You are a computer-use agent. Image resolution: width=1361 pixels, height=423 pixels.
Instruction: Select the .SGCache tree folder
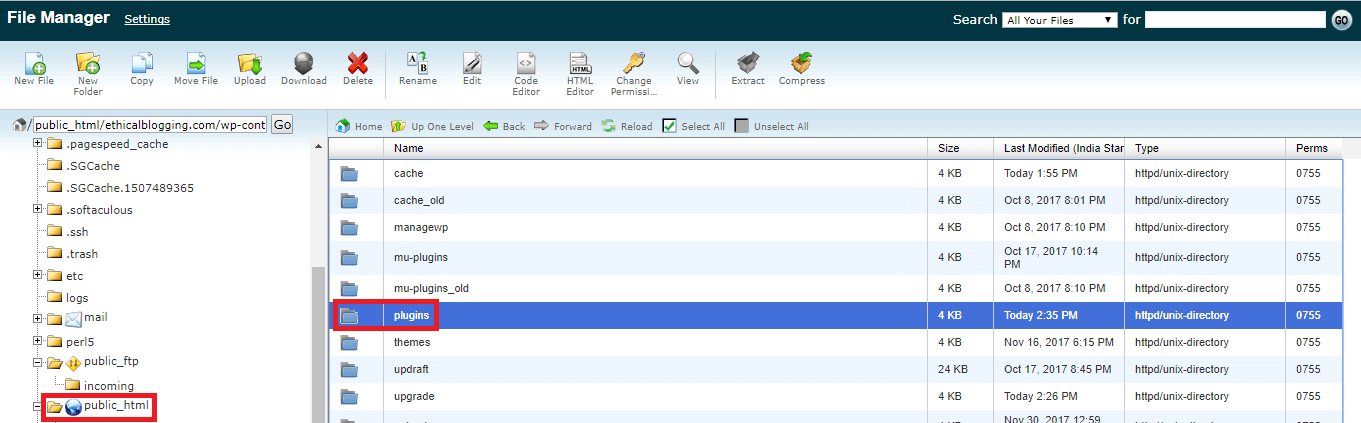point(95,166)
